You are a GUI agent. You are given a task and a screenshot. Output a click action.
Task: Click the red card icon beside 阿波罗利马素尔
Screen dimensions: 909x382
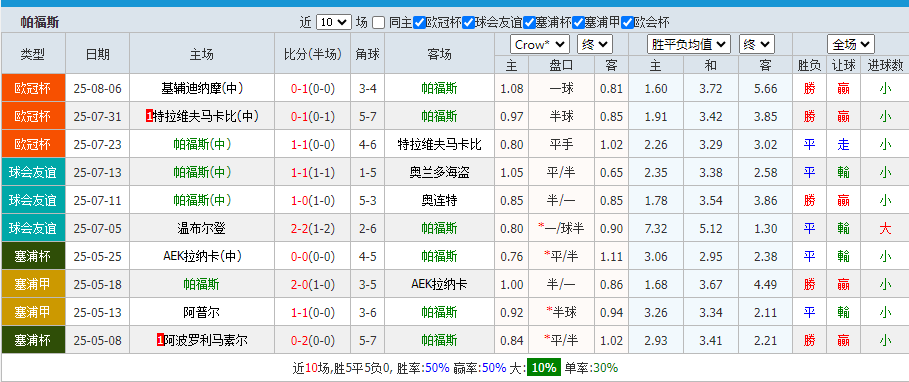tap(160, 340)
